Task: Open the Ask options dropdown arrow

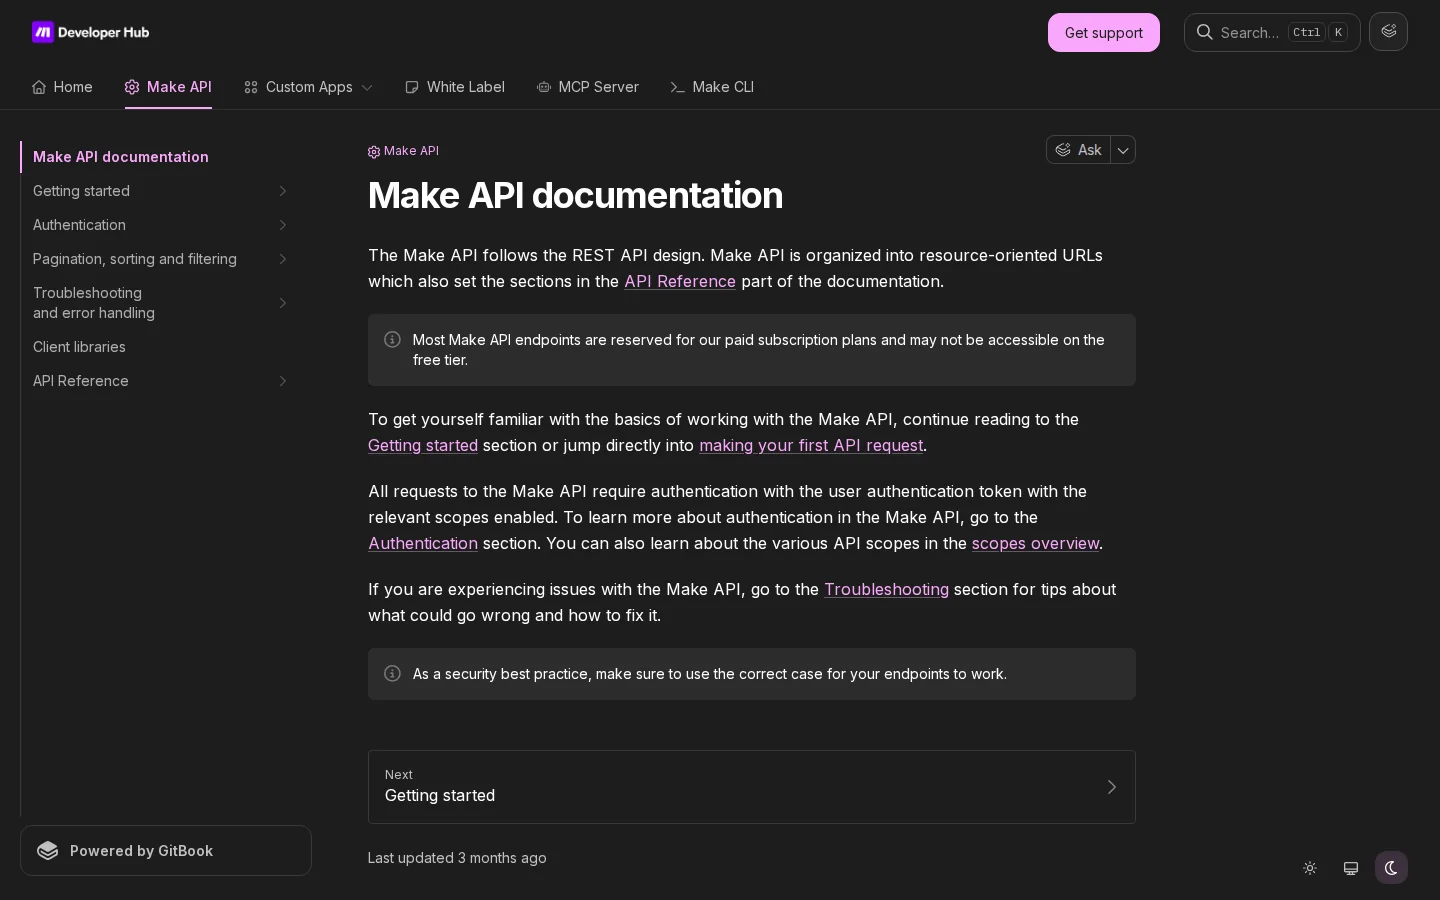Action: pos(1123,150)
